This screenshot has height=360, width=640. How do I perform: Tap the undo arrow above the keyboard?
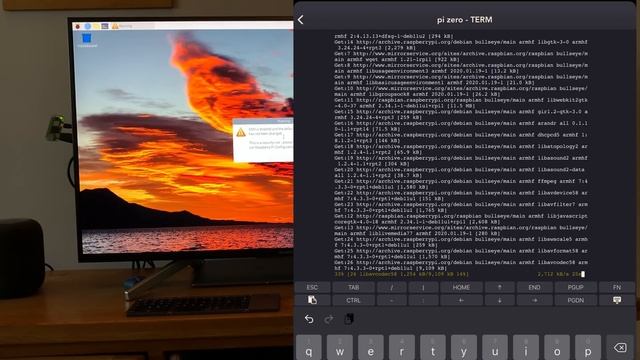click(309, 319)
